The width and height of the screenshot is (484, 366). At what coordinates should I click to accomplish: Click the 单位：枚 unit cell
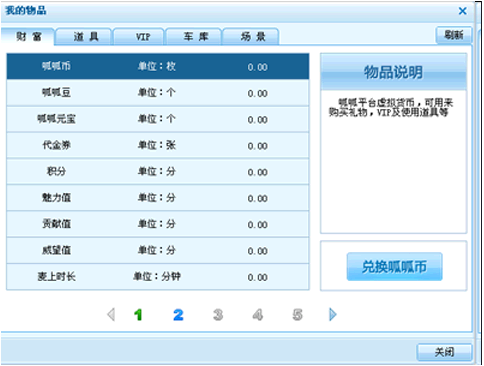pos(157,66)
